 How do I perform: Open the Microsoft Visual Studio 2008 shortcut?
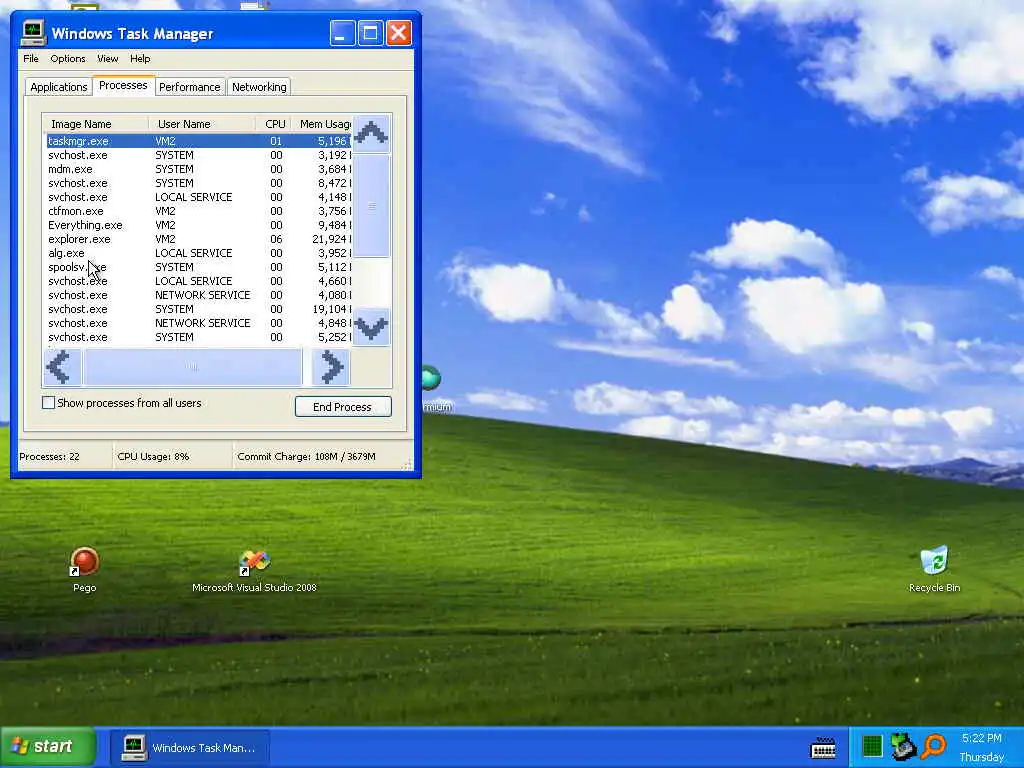pyautogui.click(x=254, y=571)
